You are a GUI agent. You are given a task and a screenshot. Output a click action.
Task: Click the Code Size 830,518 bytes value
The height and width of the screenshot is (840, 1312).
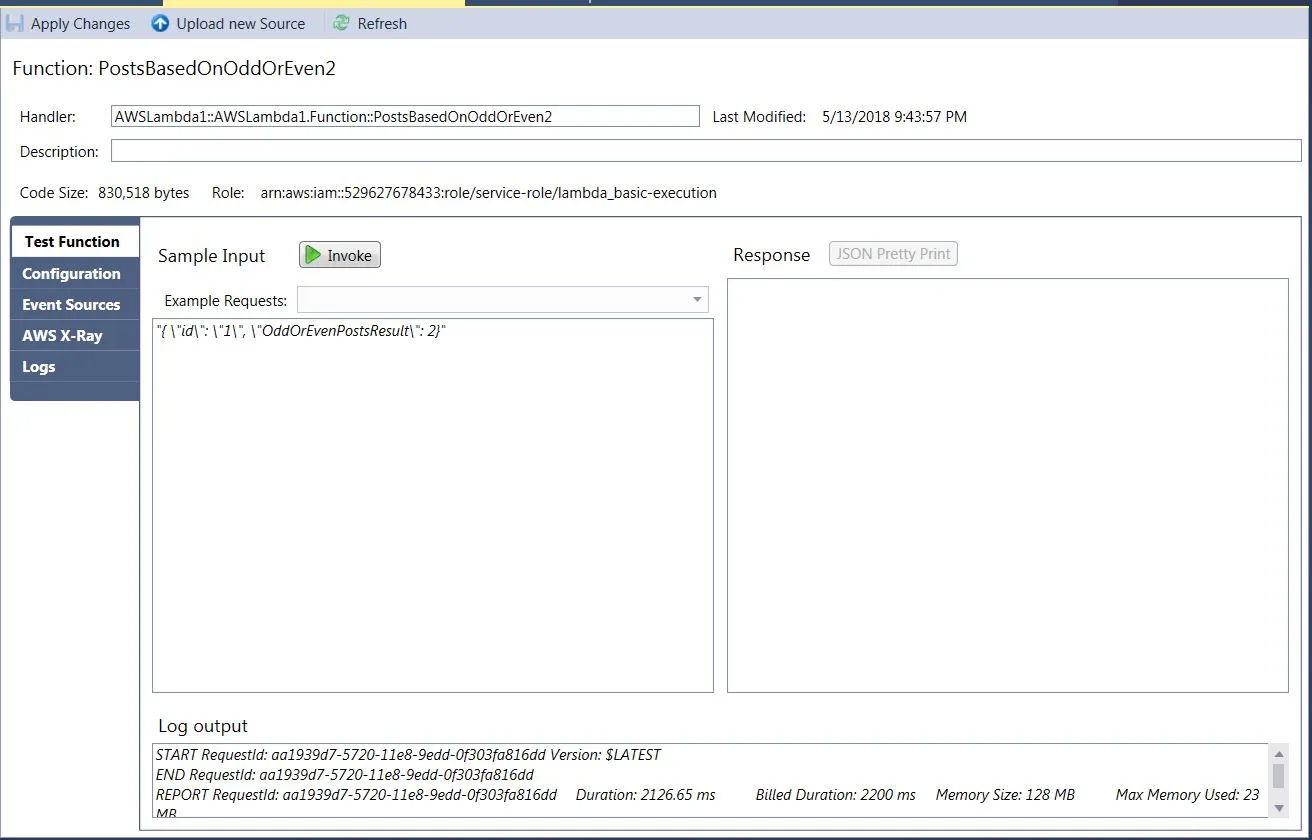[x=143, y=193]
